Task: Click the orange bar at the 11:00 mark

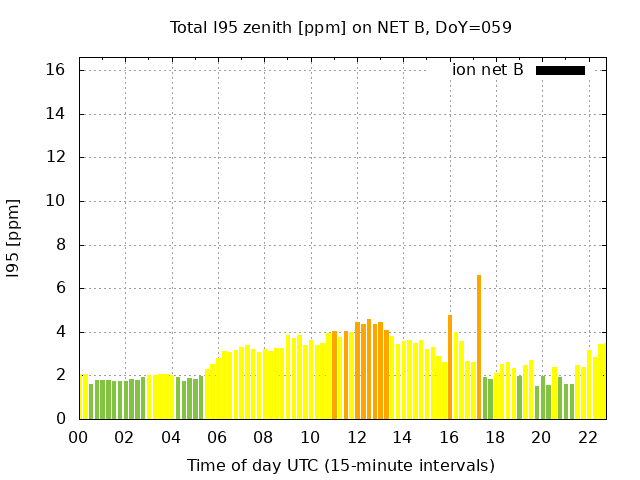Action: pyautogui.click(x=334, y=375)
